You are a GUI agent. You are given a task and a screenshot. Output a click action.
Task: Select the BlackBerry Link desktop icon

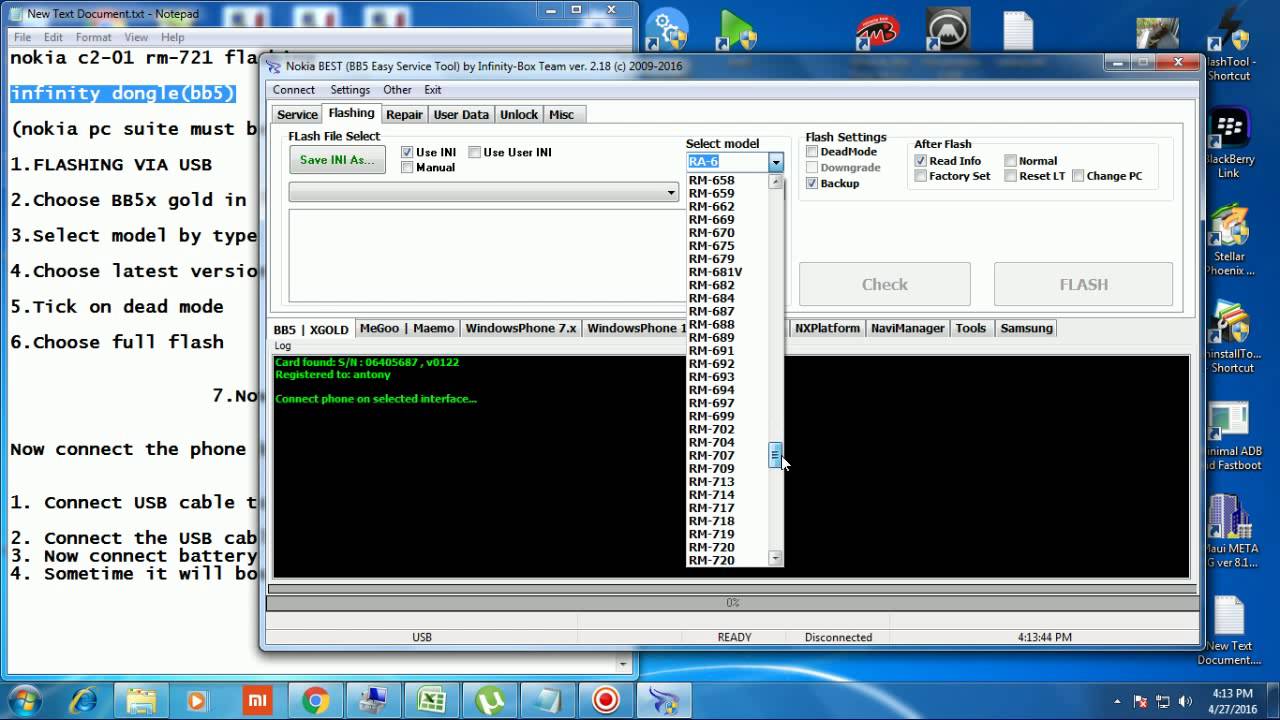click(x=1229, y=144)
